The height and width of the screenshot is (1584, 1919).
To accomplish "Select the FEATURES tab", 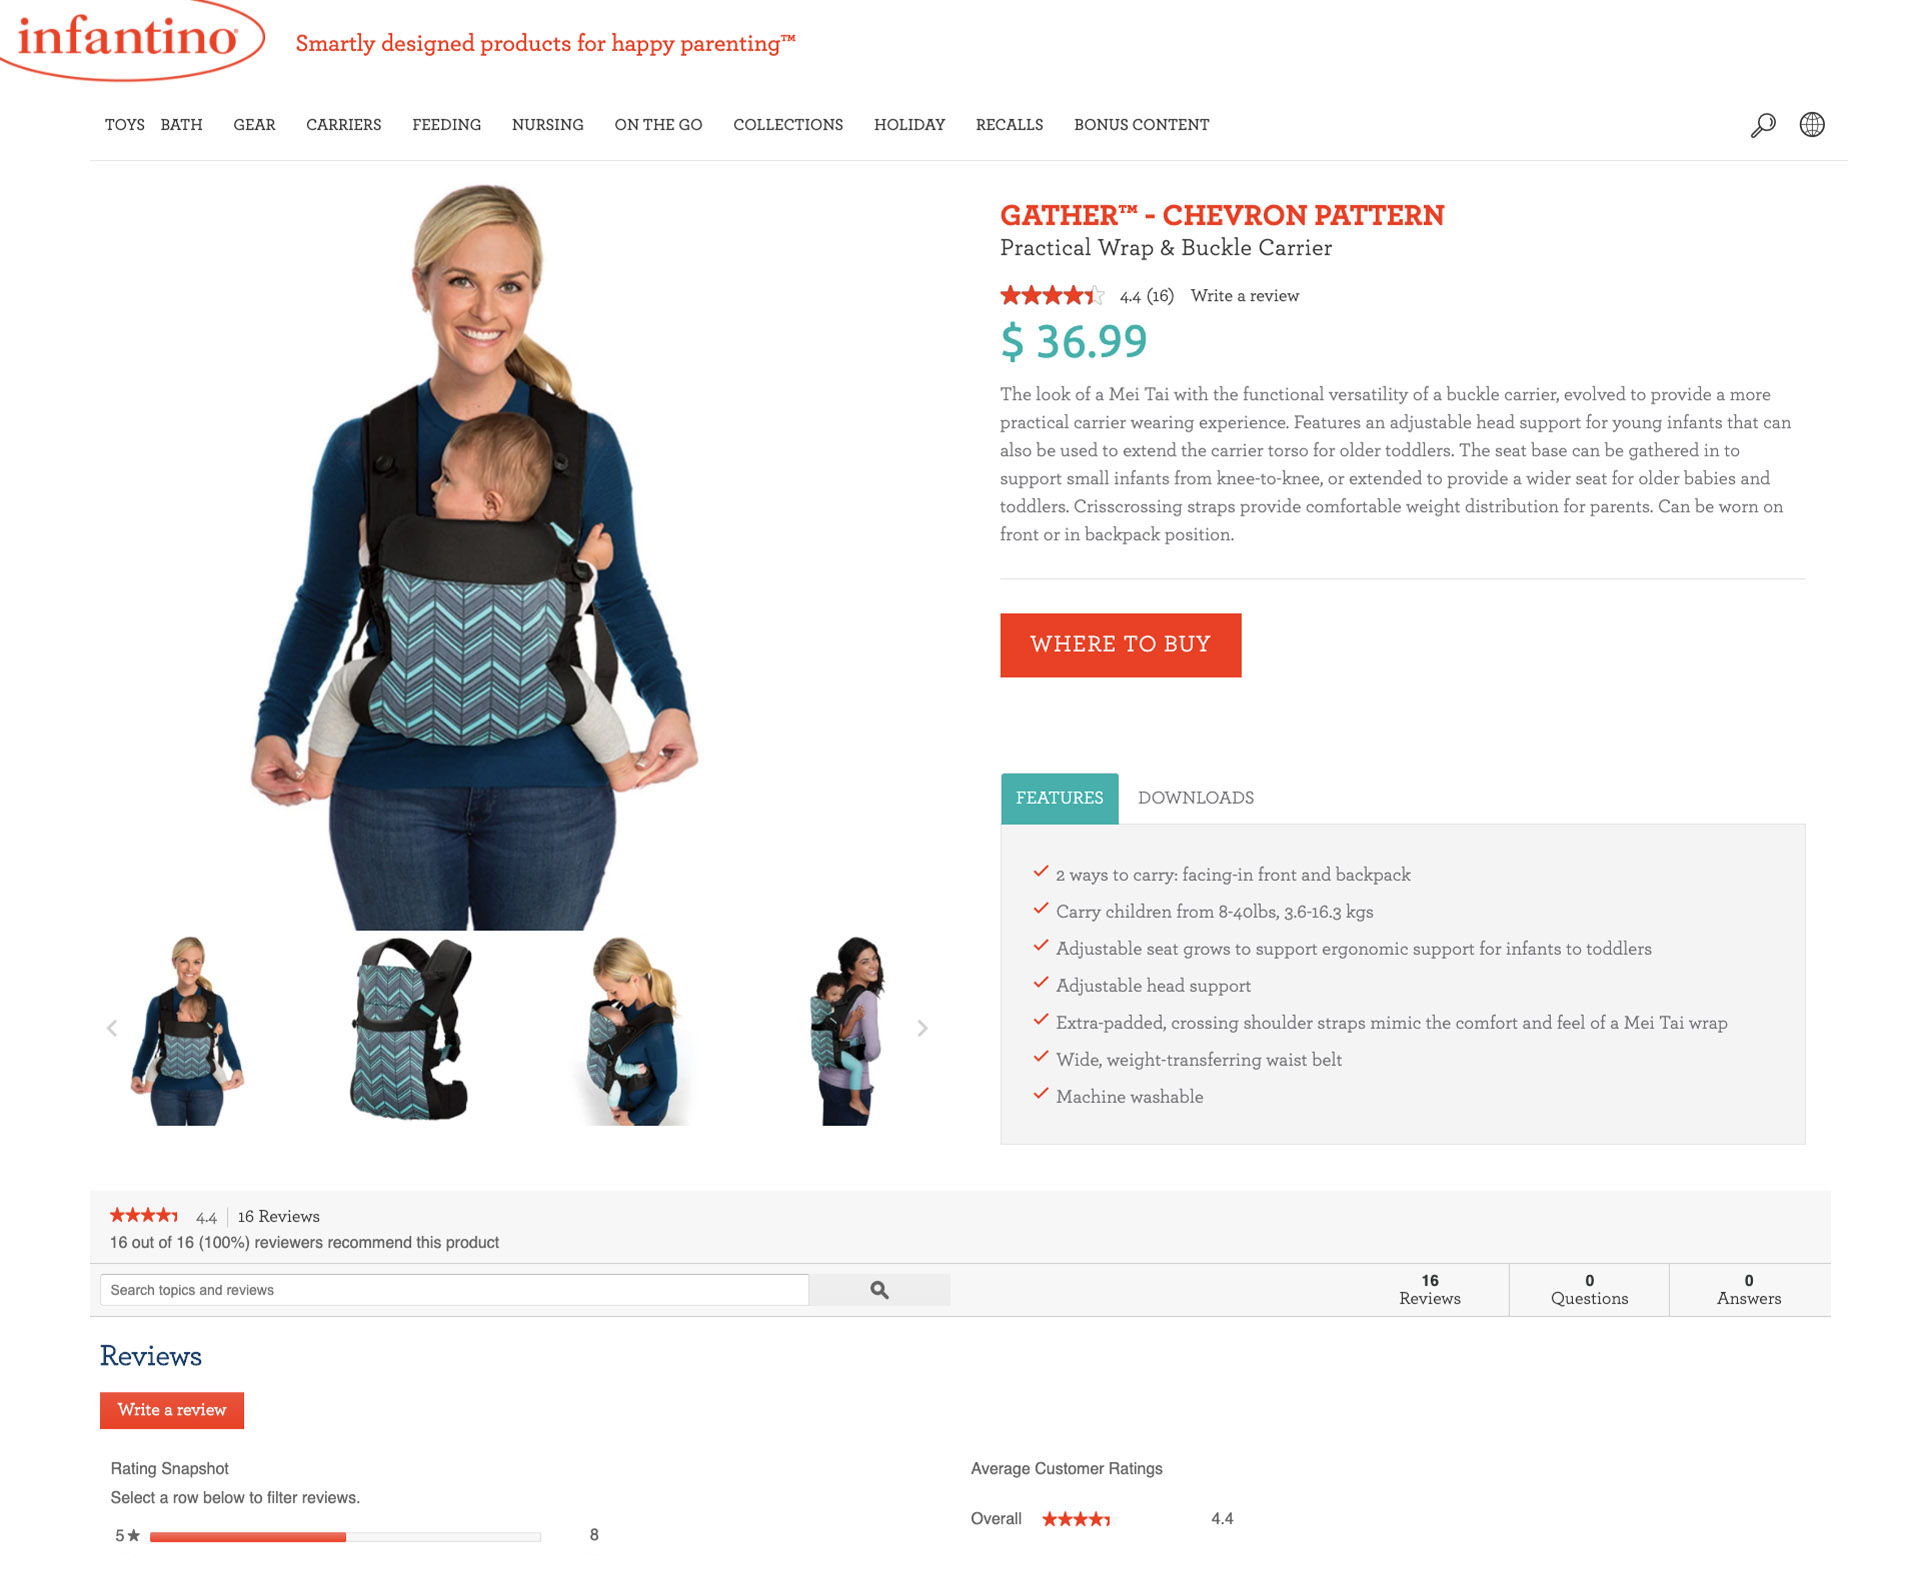I will (1059, 798).
